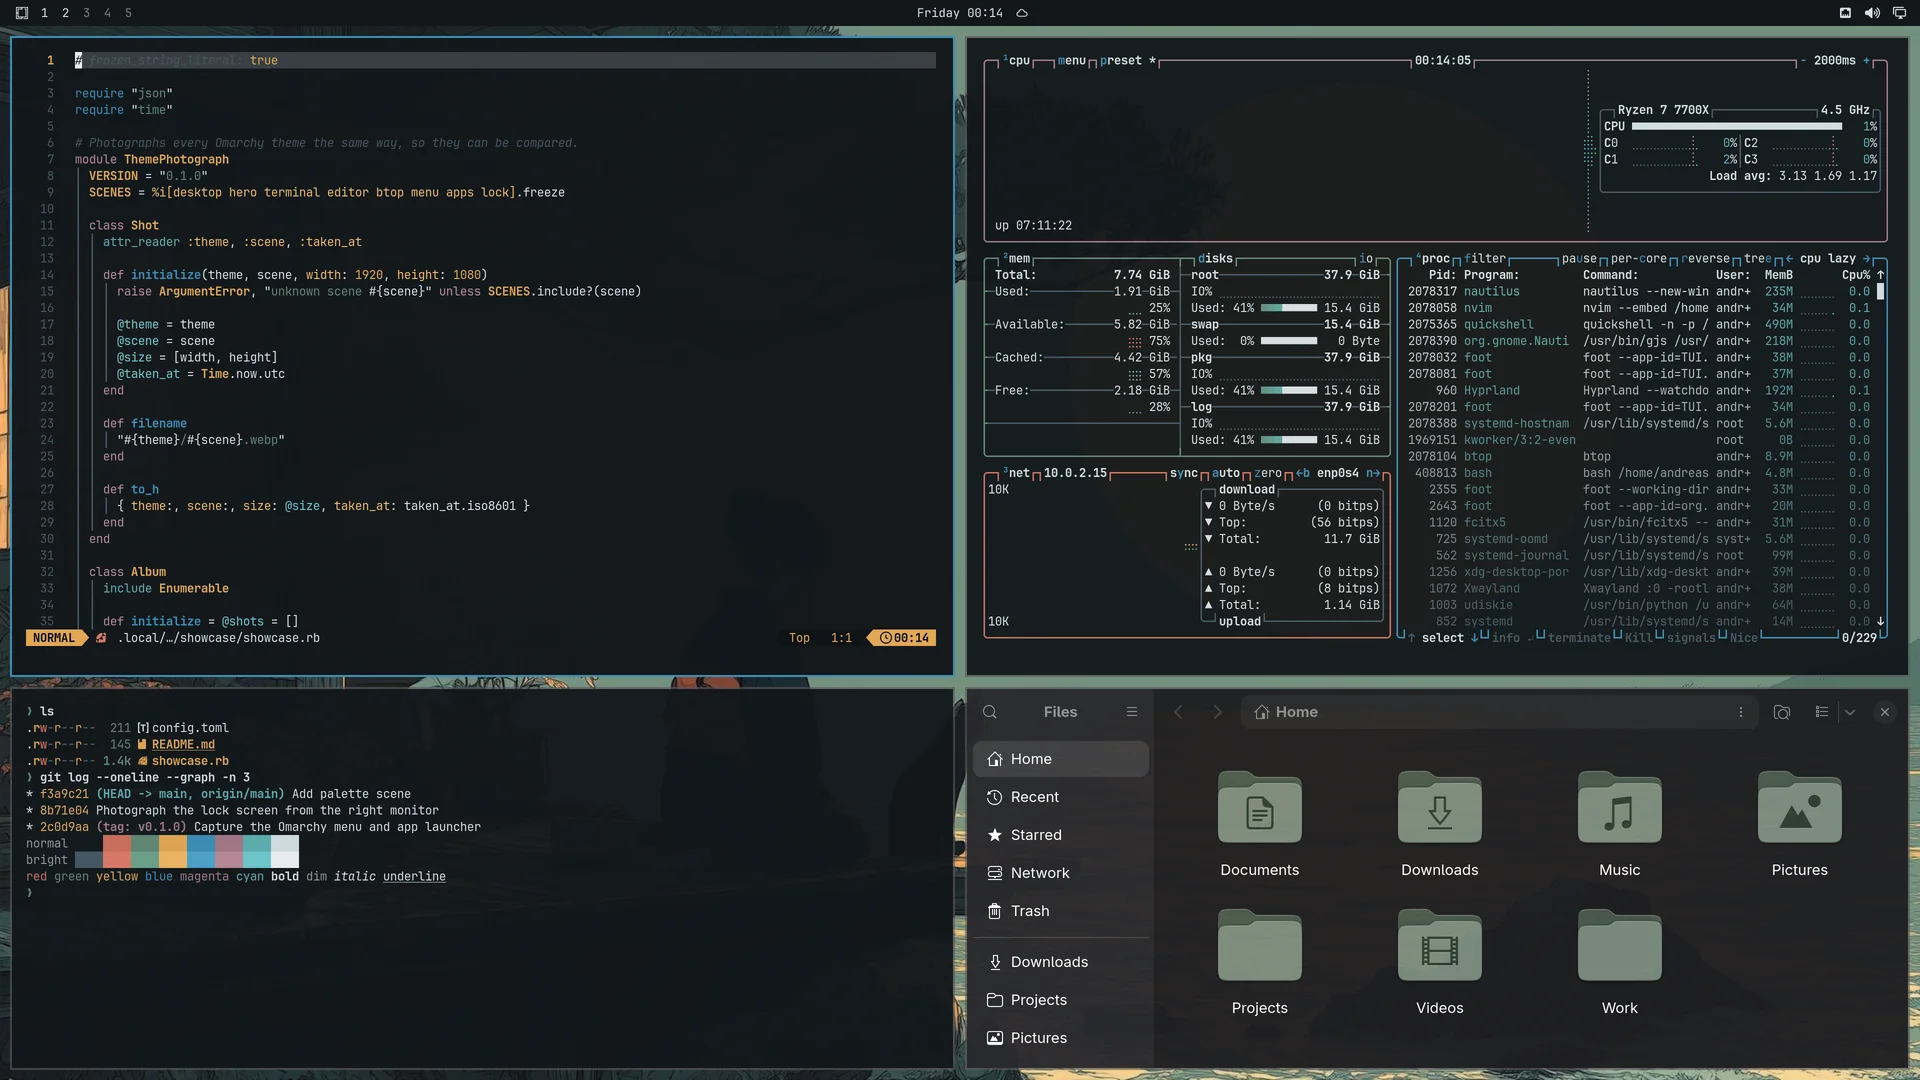Click the Home icon in Files path bar

point(1262,712)
